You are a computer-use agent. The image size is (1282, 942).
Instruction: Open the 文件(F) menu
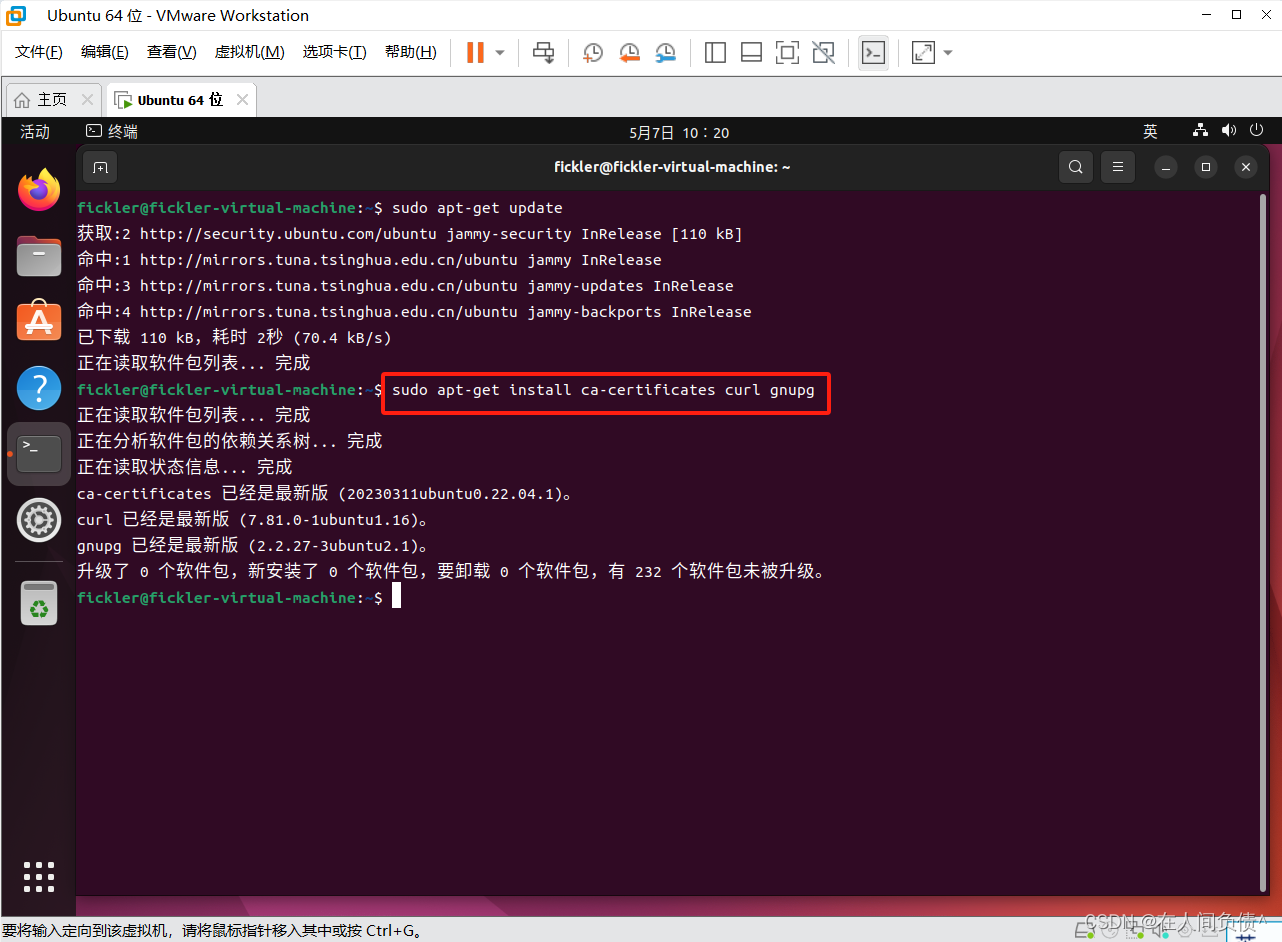pyautogui.click(x=39, y=52)
